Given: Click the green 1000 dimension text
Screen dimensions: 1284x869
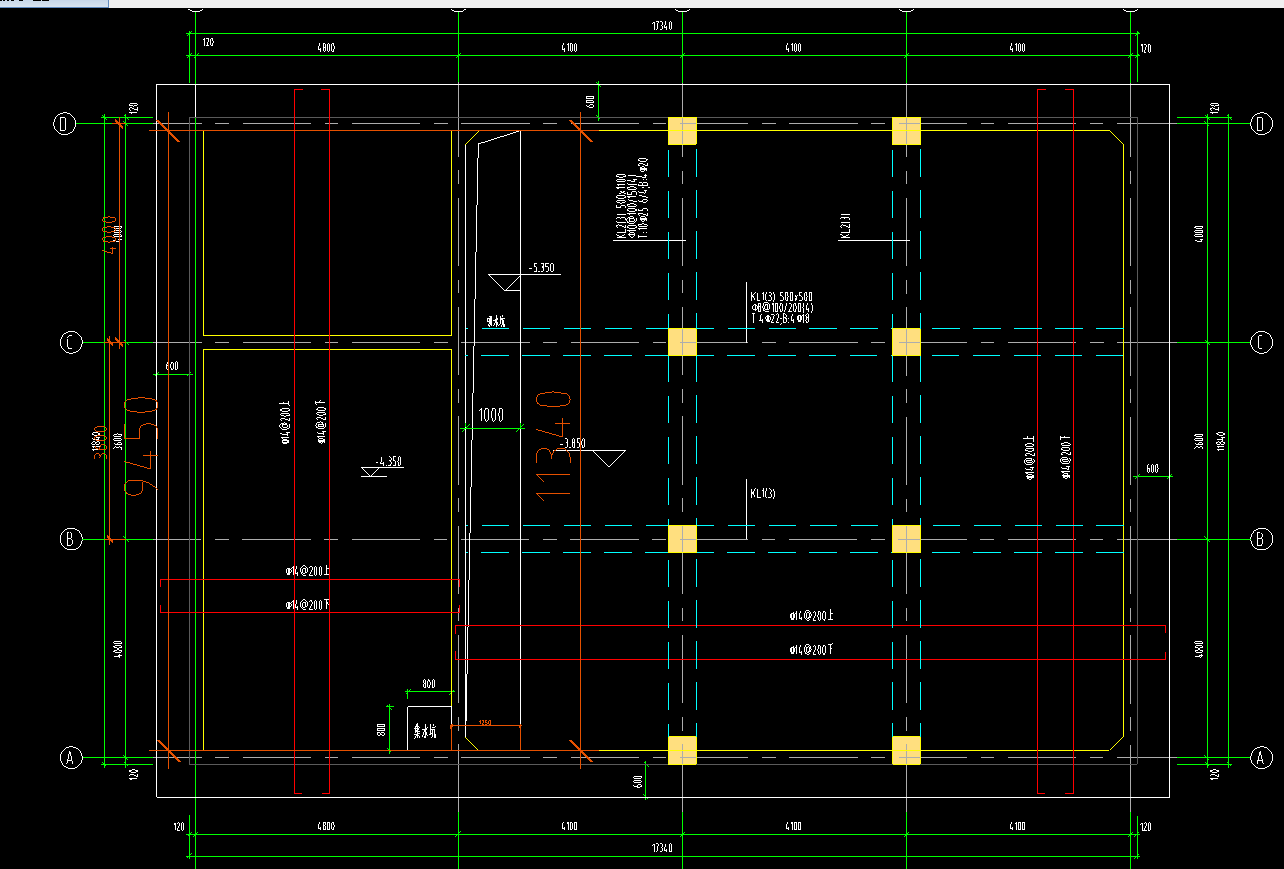Looking at the screenshot, I should pyautogui.click(x=491, y=415).
